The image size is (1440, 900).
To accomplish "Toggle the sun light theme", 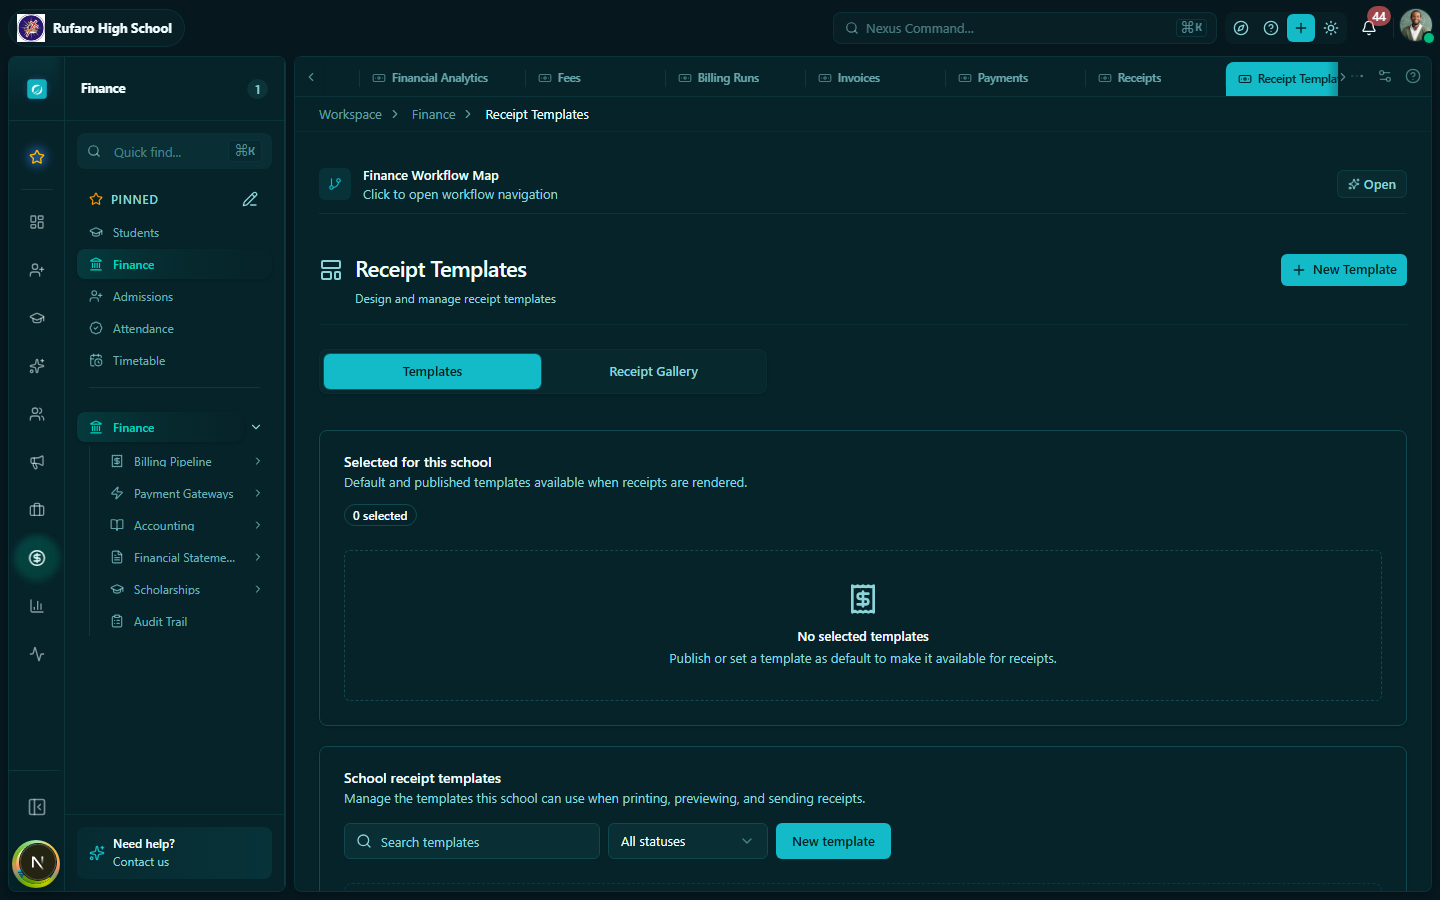I will click(1331, 28).
